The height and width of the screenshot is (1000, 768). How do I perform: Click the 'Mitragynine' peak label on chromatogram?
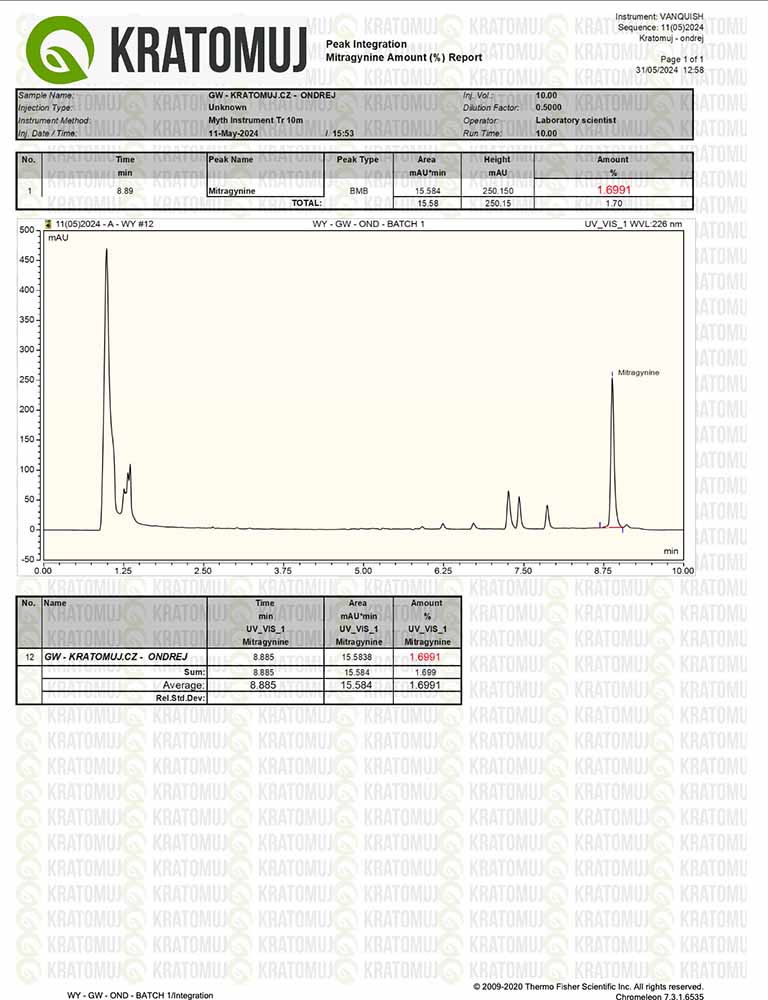639,372
